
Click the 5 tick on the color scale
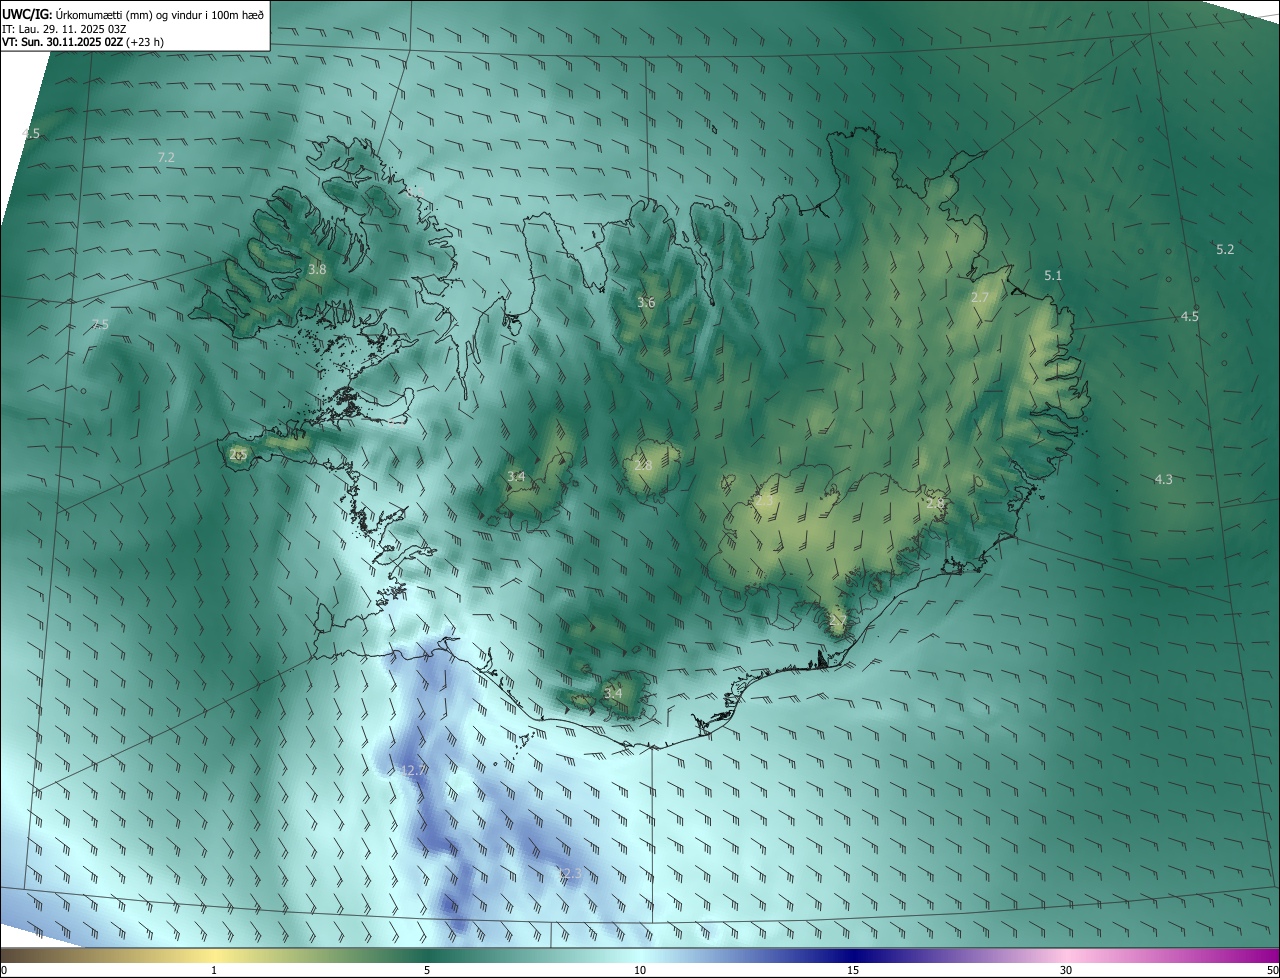tap(427, 970)
